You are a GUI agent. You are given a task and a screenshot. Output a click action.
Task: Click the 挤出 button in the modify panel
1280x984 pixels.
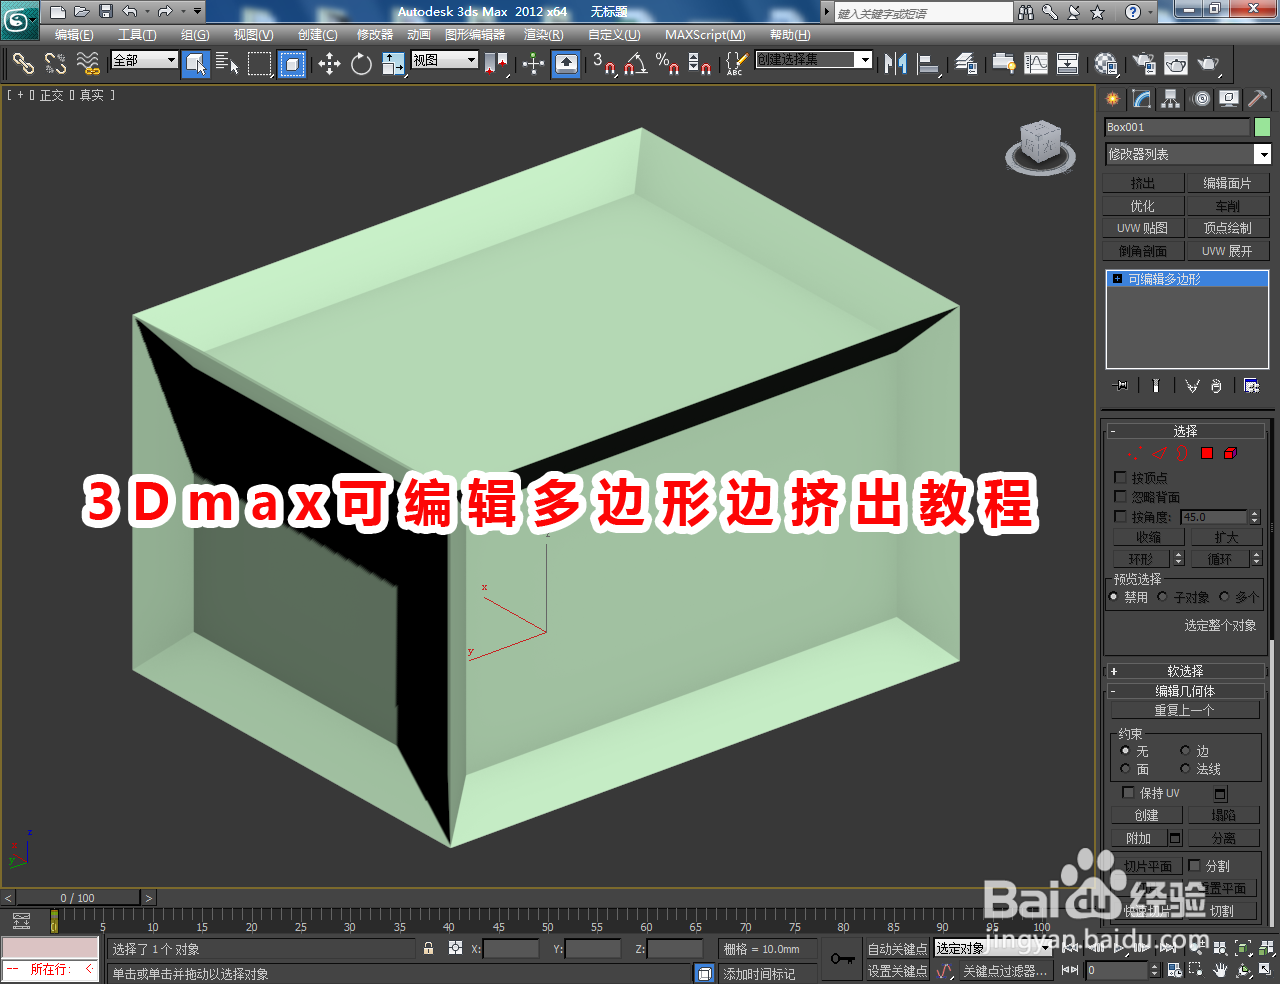tap(1142, 182)
